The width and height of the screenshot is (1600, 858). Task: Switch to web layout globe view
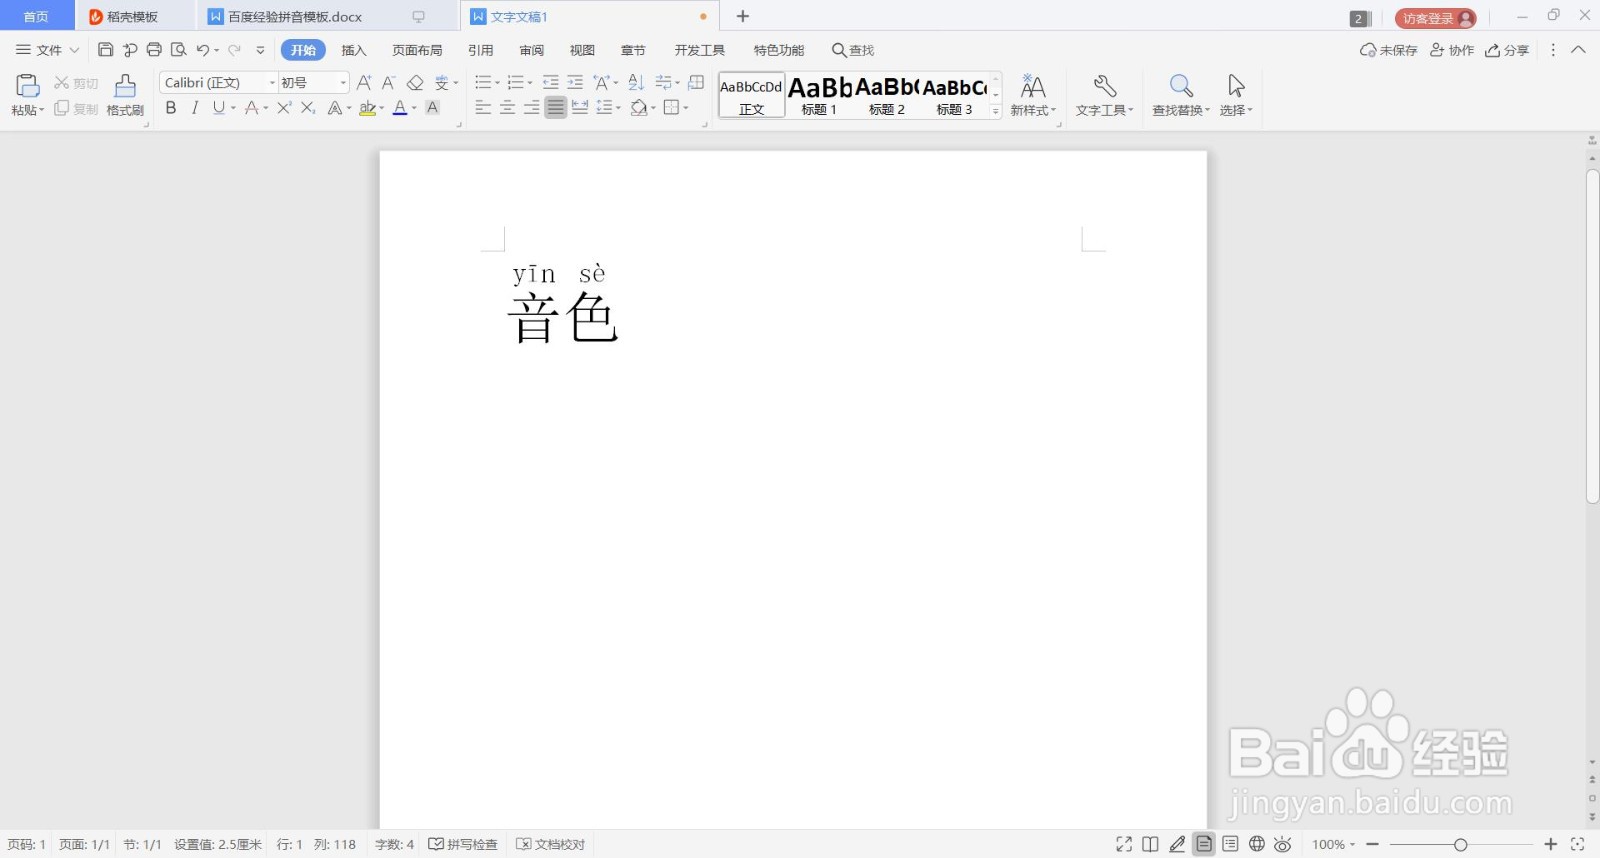coord(1257,844)
